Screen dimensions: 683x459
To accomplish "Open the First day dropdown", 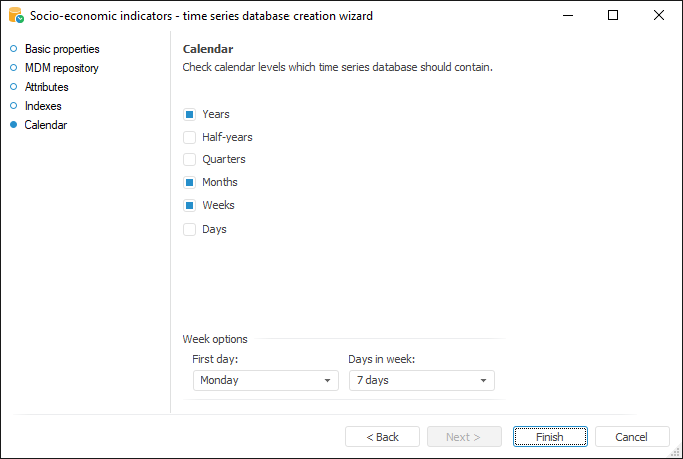I will point(265,380).
